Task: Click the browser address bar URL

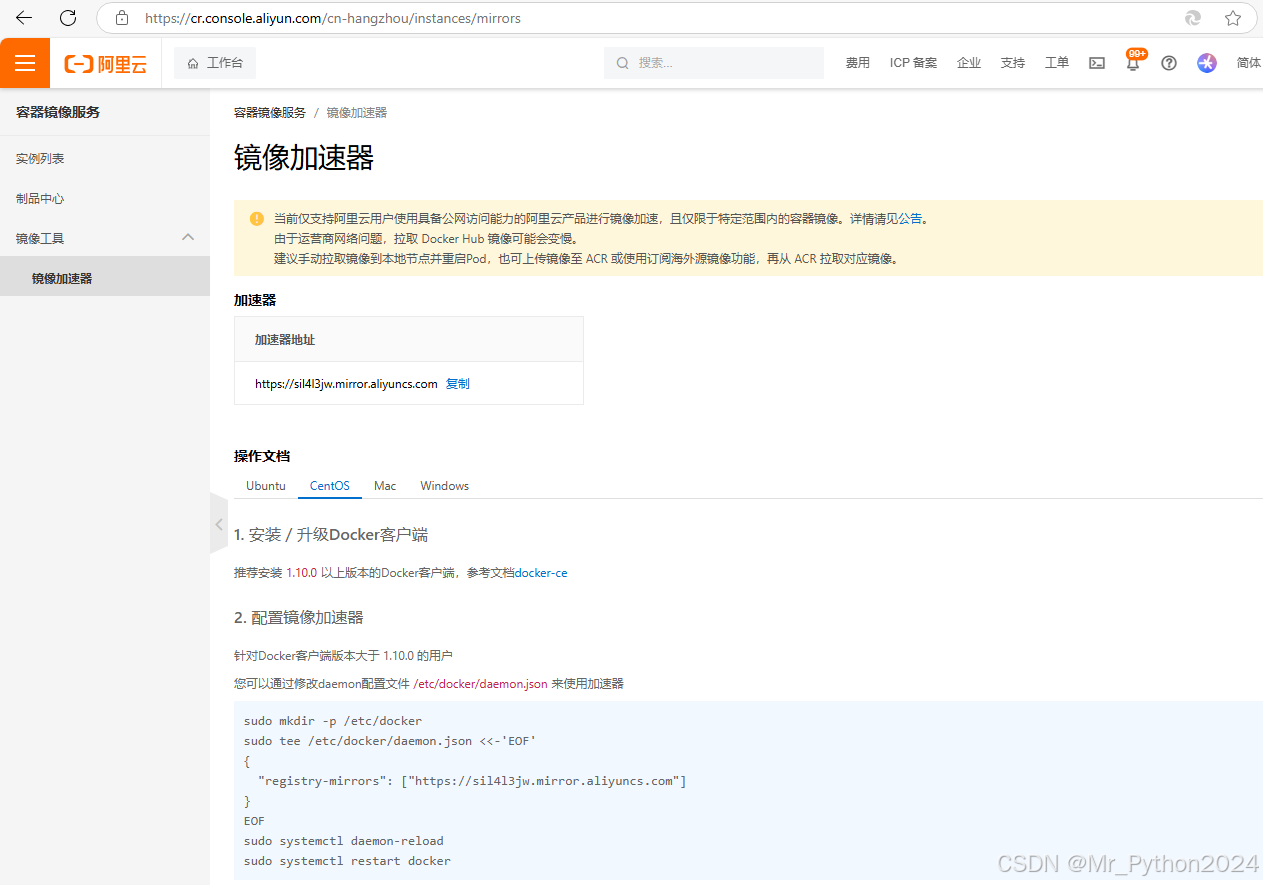Action: (x=333, y=18)
